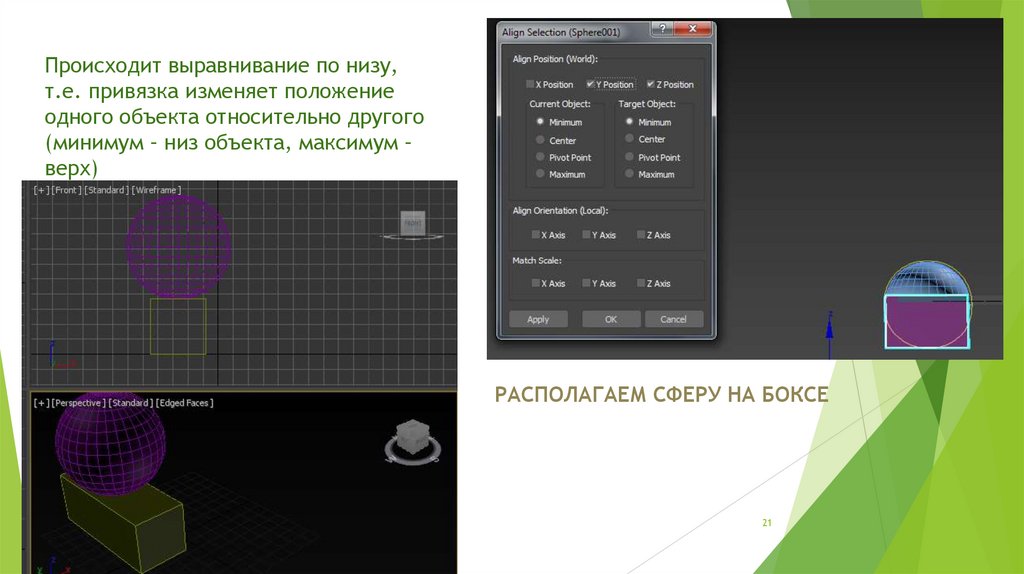Open the [Edged Faces] shading menu
This screenshot has height=574, width=1024.
click(185, 403)
